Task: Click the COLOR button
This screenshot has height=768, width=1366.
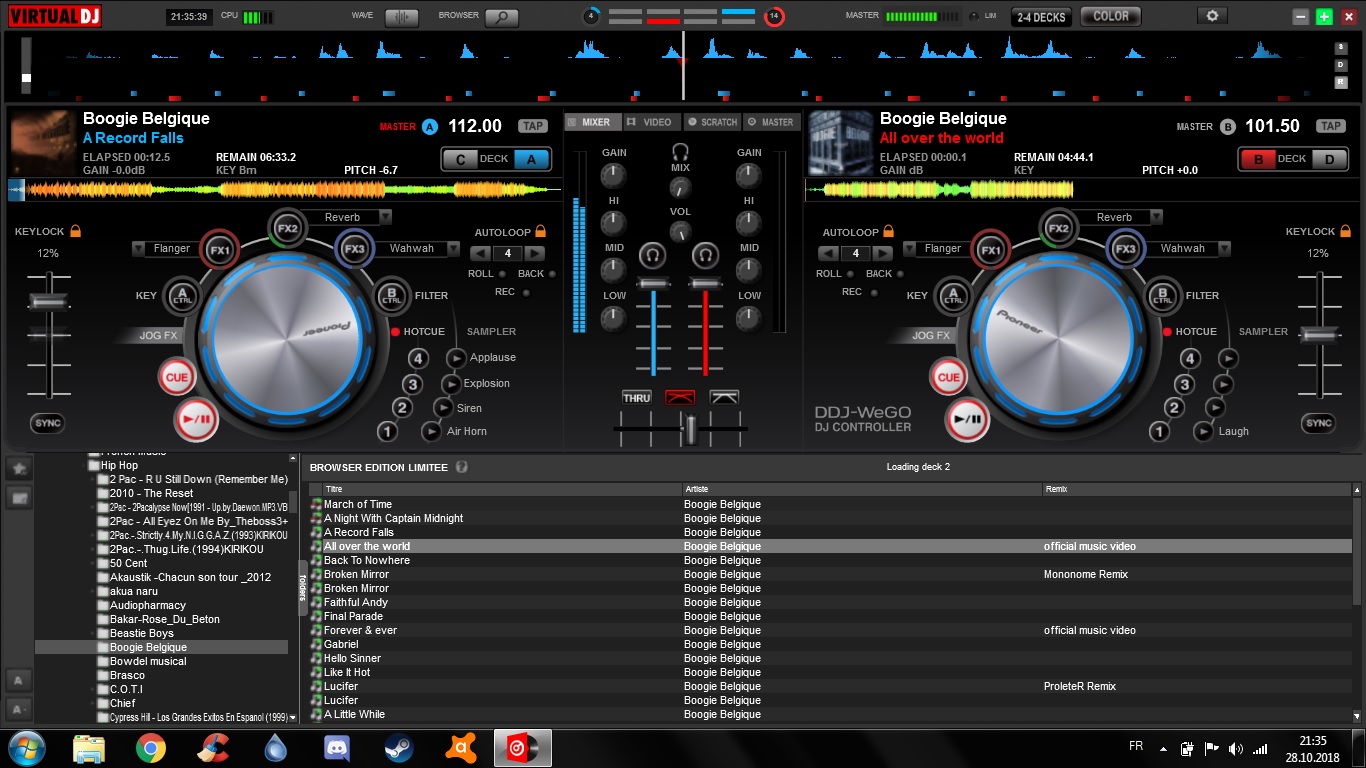Action: [1111, 17]
